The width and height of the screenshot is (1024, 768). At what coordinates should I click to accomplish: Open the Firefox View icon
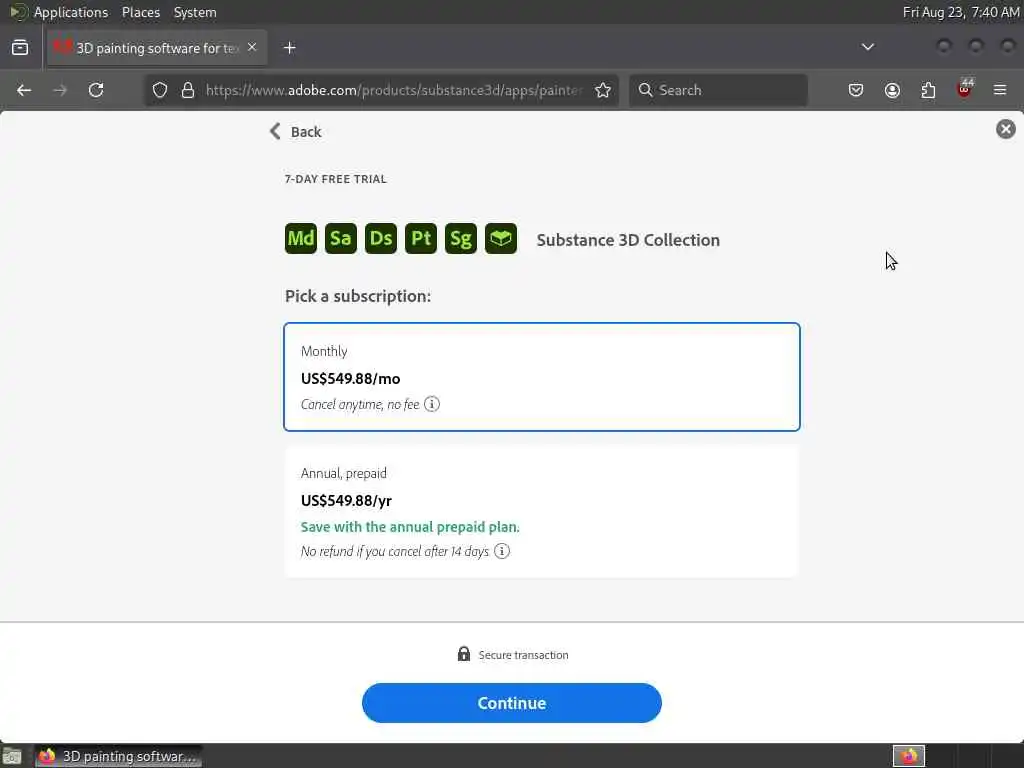(x=20, y=48)
